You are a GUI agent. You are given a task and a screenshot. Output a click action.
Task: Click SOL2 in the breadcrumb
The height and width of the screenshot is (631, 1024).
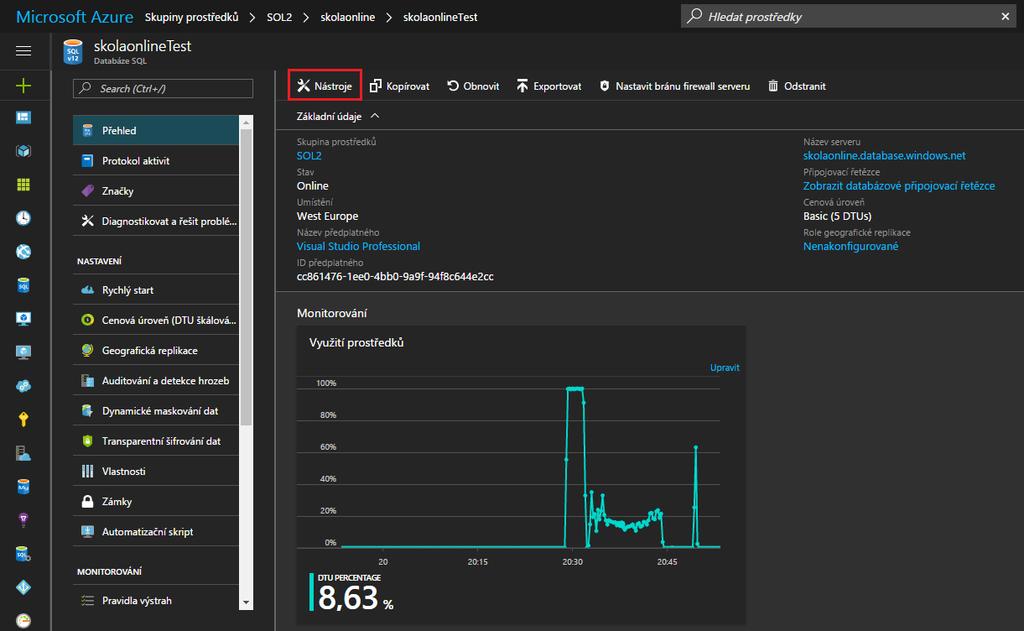[279, 17]
